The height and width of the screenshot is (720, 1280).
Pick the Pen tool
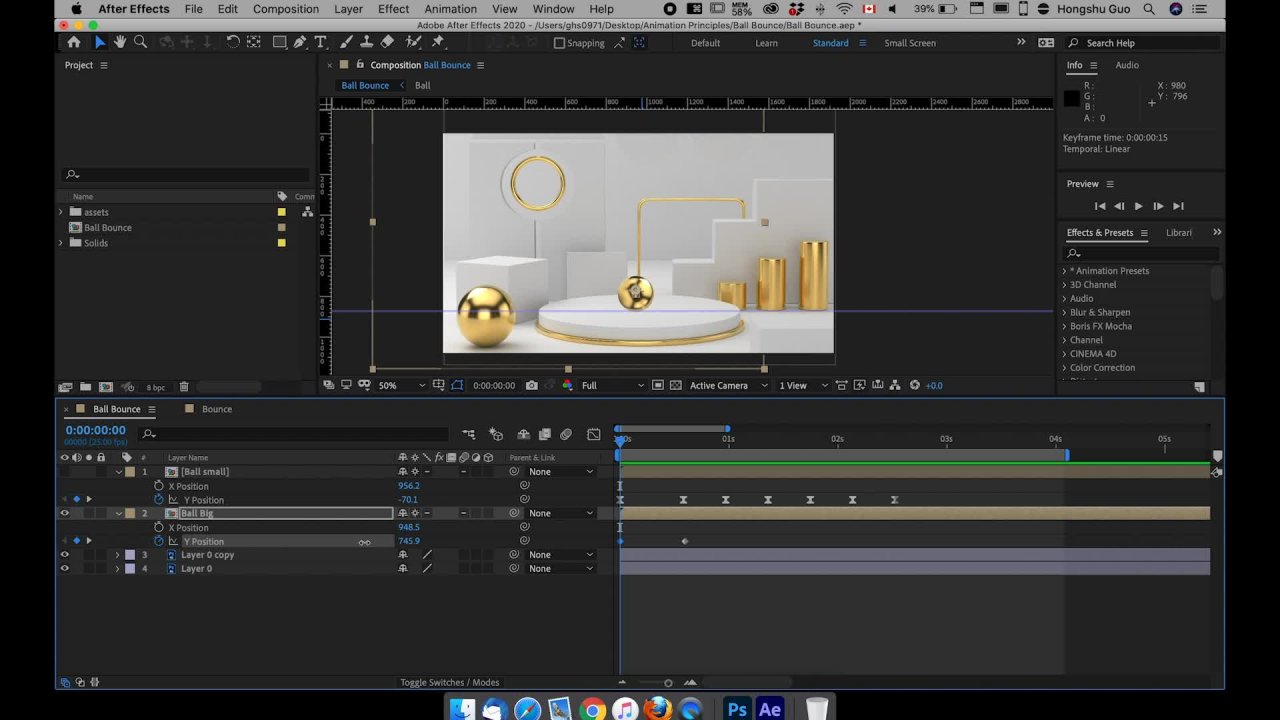pos(299,42)
